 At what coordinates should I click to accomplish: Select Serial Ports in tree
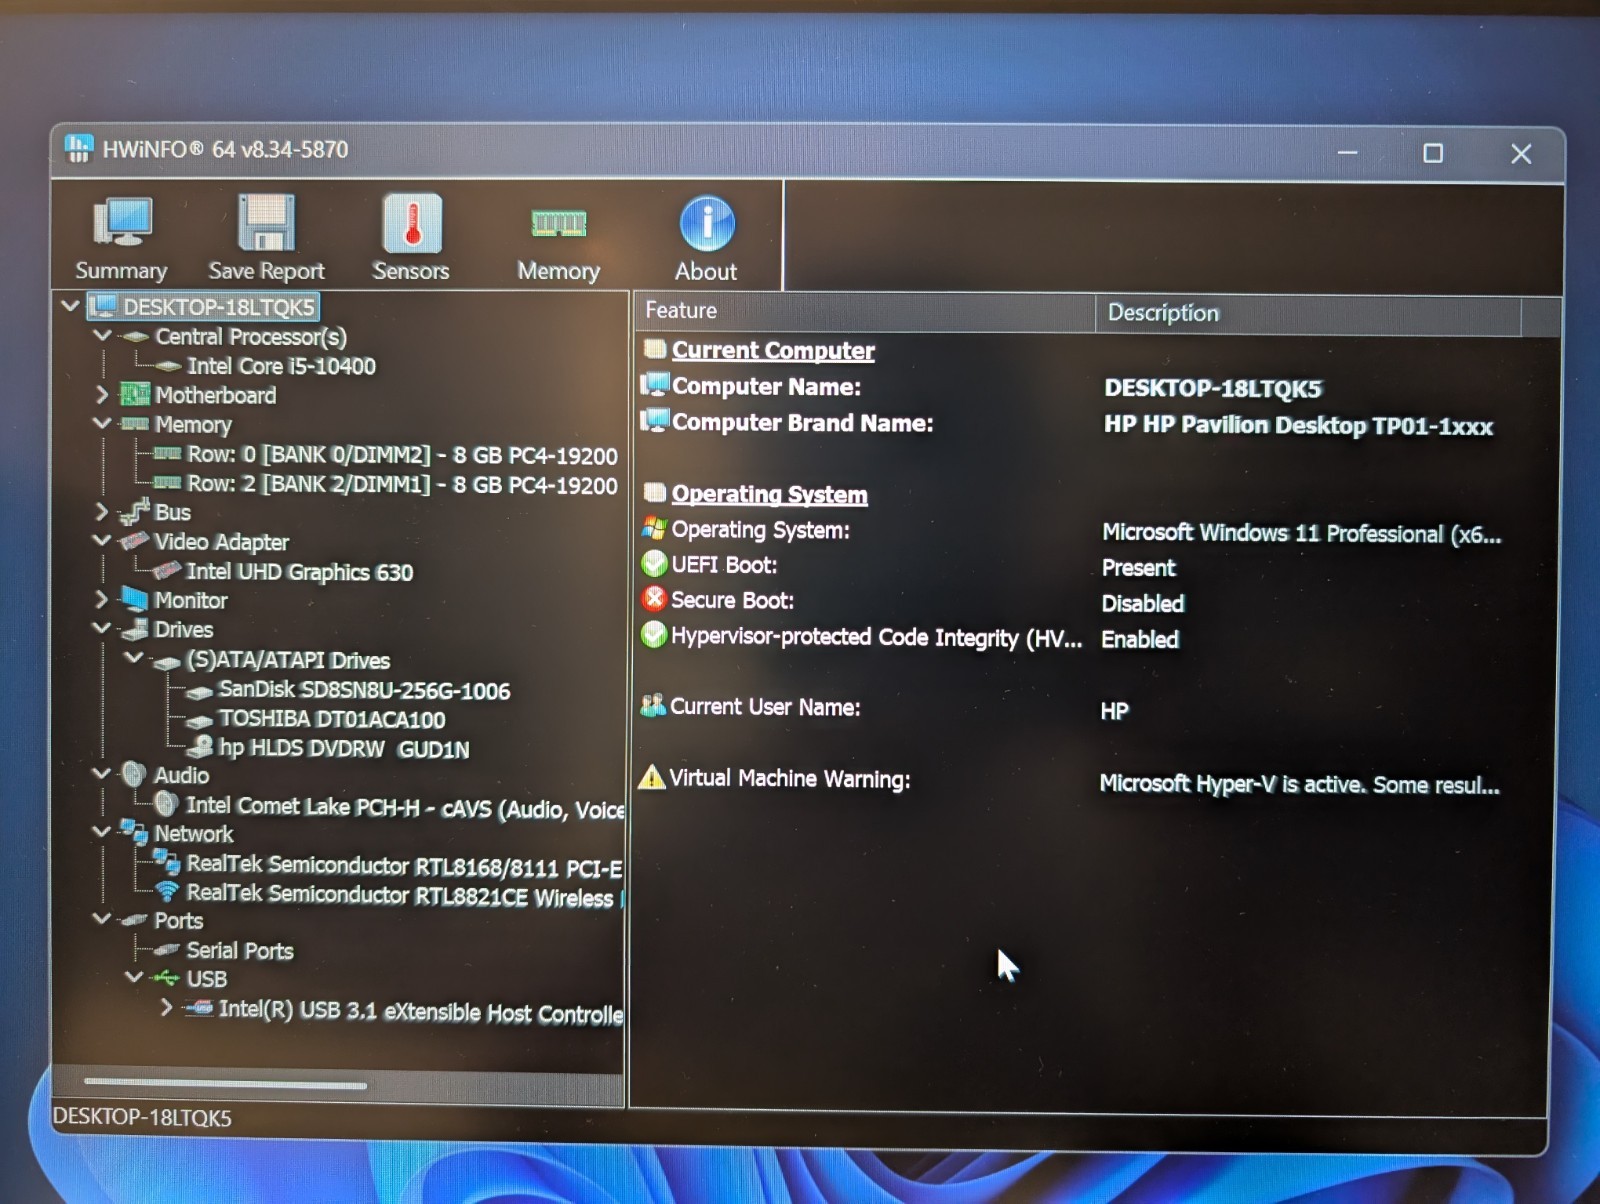pyautogui.click(x=240, y=950)
